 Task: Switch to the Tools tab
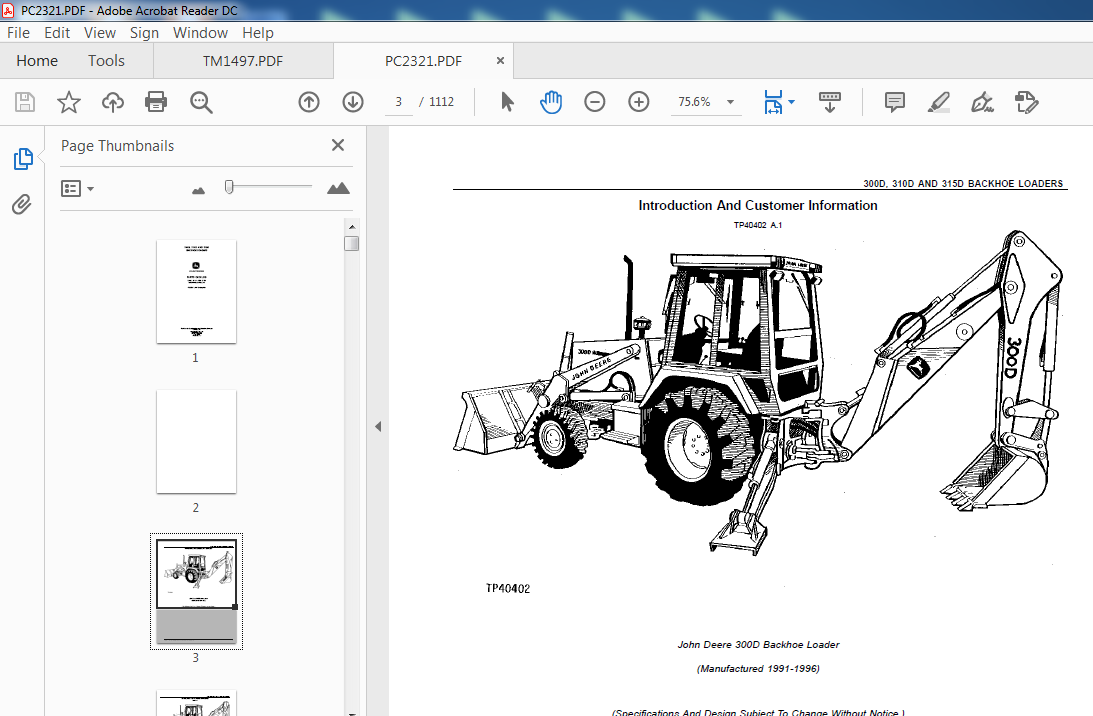[106, 61]
